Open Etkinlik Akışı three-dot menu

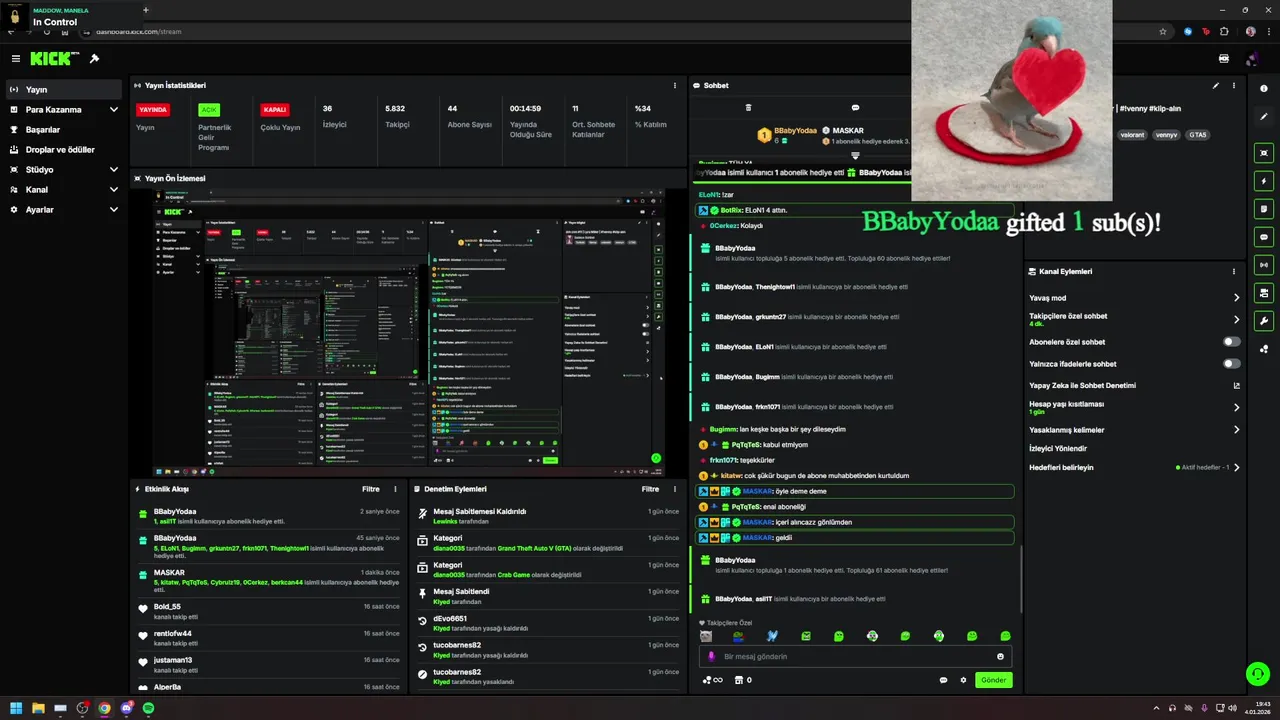[x=395, y=489]
